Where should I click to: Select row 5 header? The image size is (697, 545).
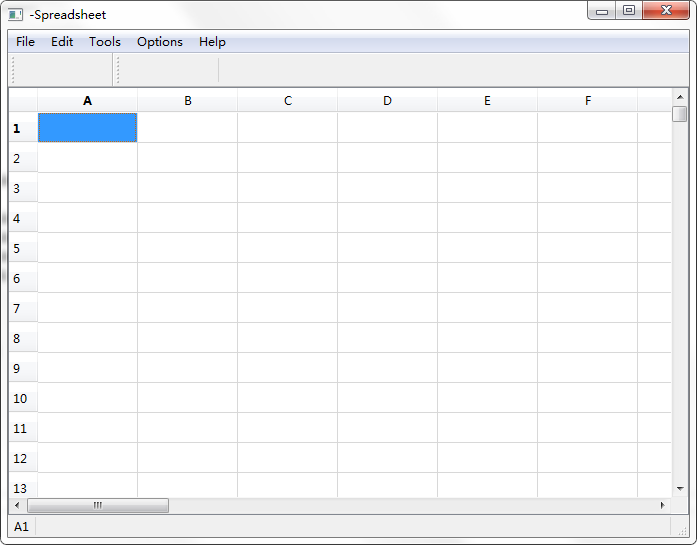tap(23, 248)
